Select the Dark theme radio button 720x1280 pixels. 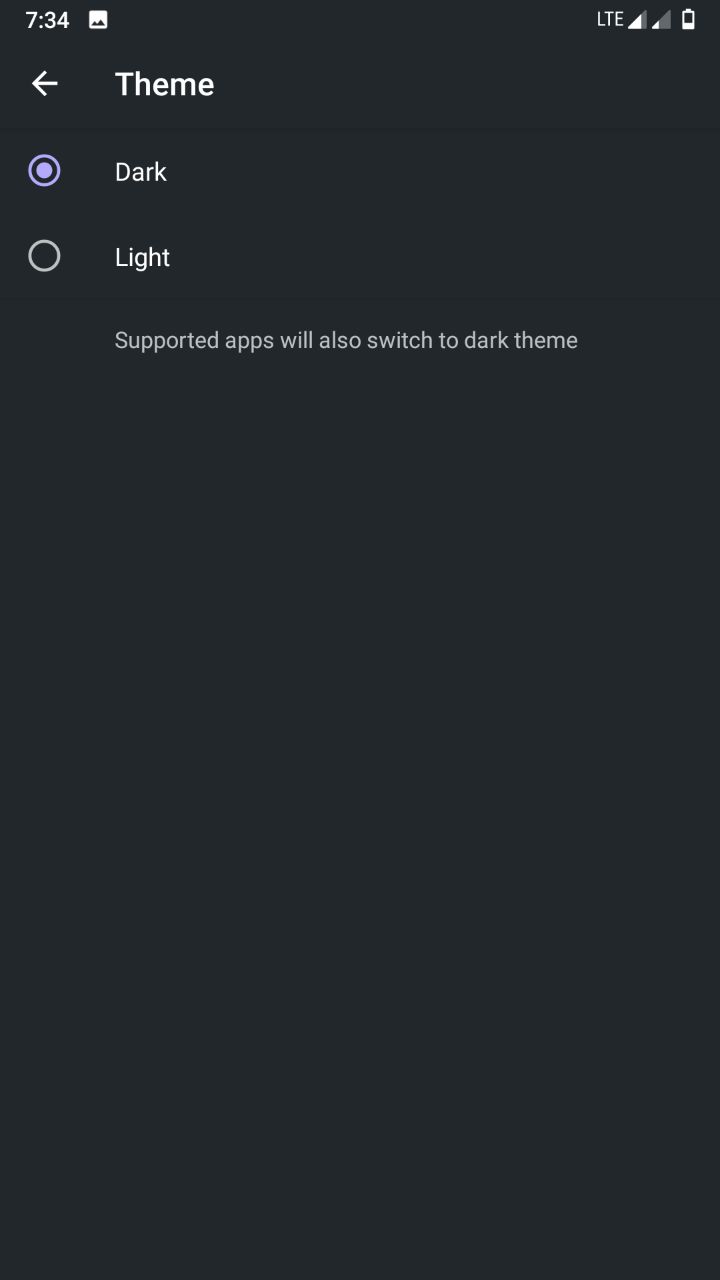point(44,171)
